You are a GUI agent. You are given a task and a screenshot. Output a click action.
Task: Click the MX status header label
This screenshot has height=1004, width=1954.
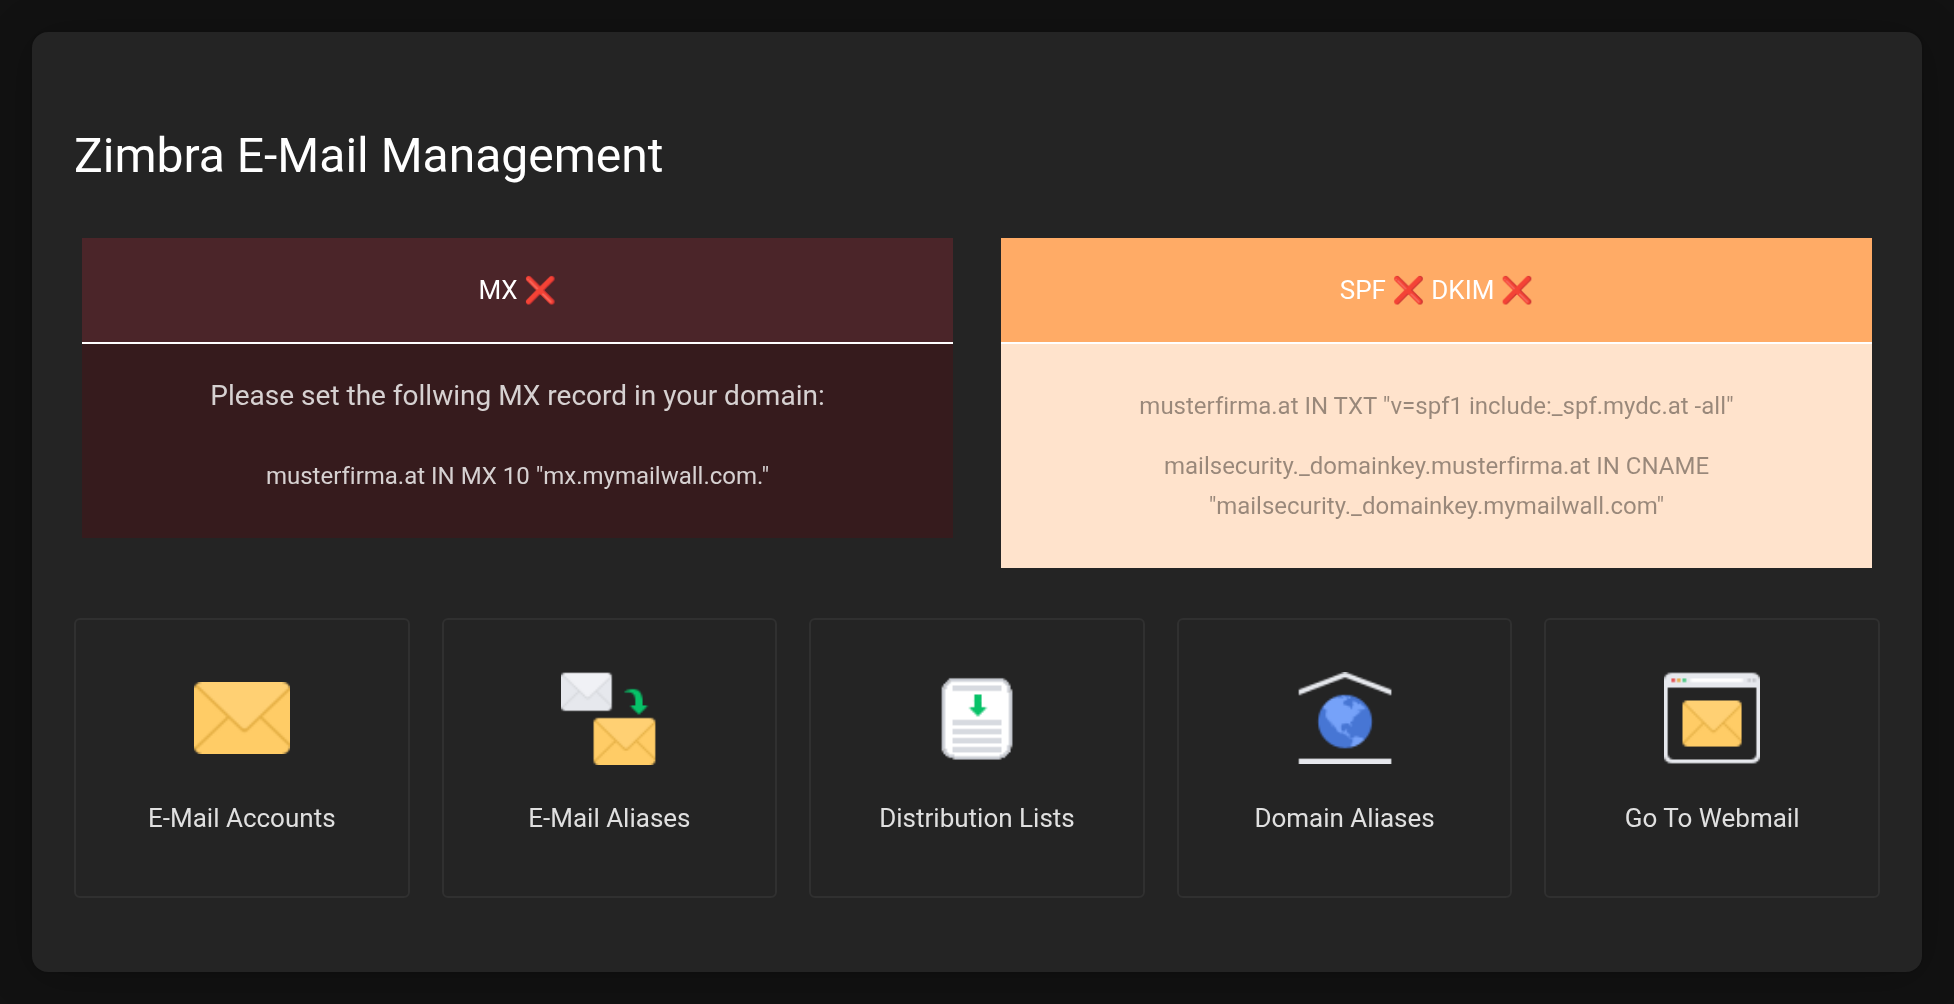coord(498,290)
